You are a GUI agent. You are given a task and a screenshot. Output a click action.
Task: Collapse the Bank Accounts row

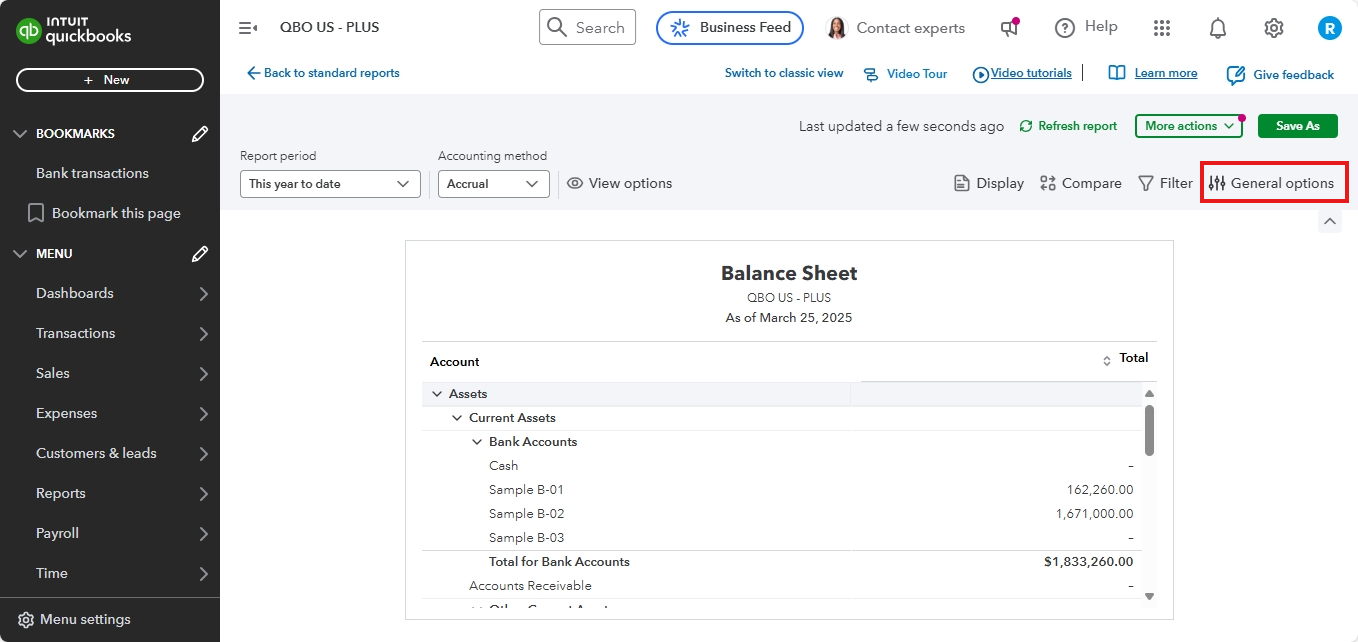[x=477, y=442]
